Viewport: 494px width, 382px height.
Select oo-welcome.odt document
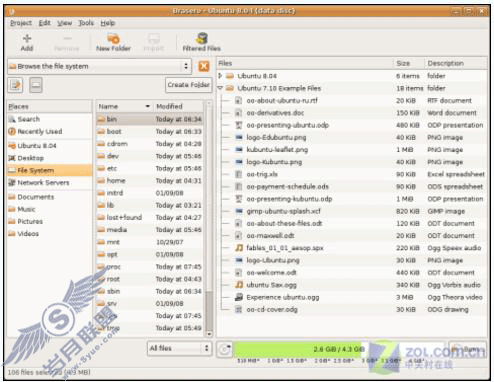coord(271,272)
